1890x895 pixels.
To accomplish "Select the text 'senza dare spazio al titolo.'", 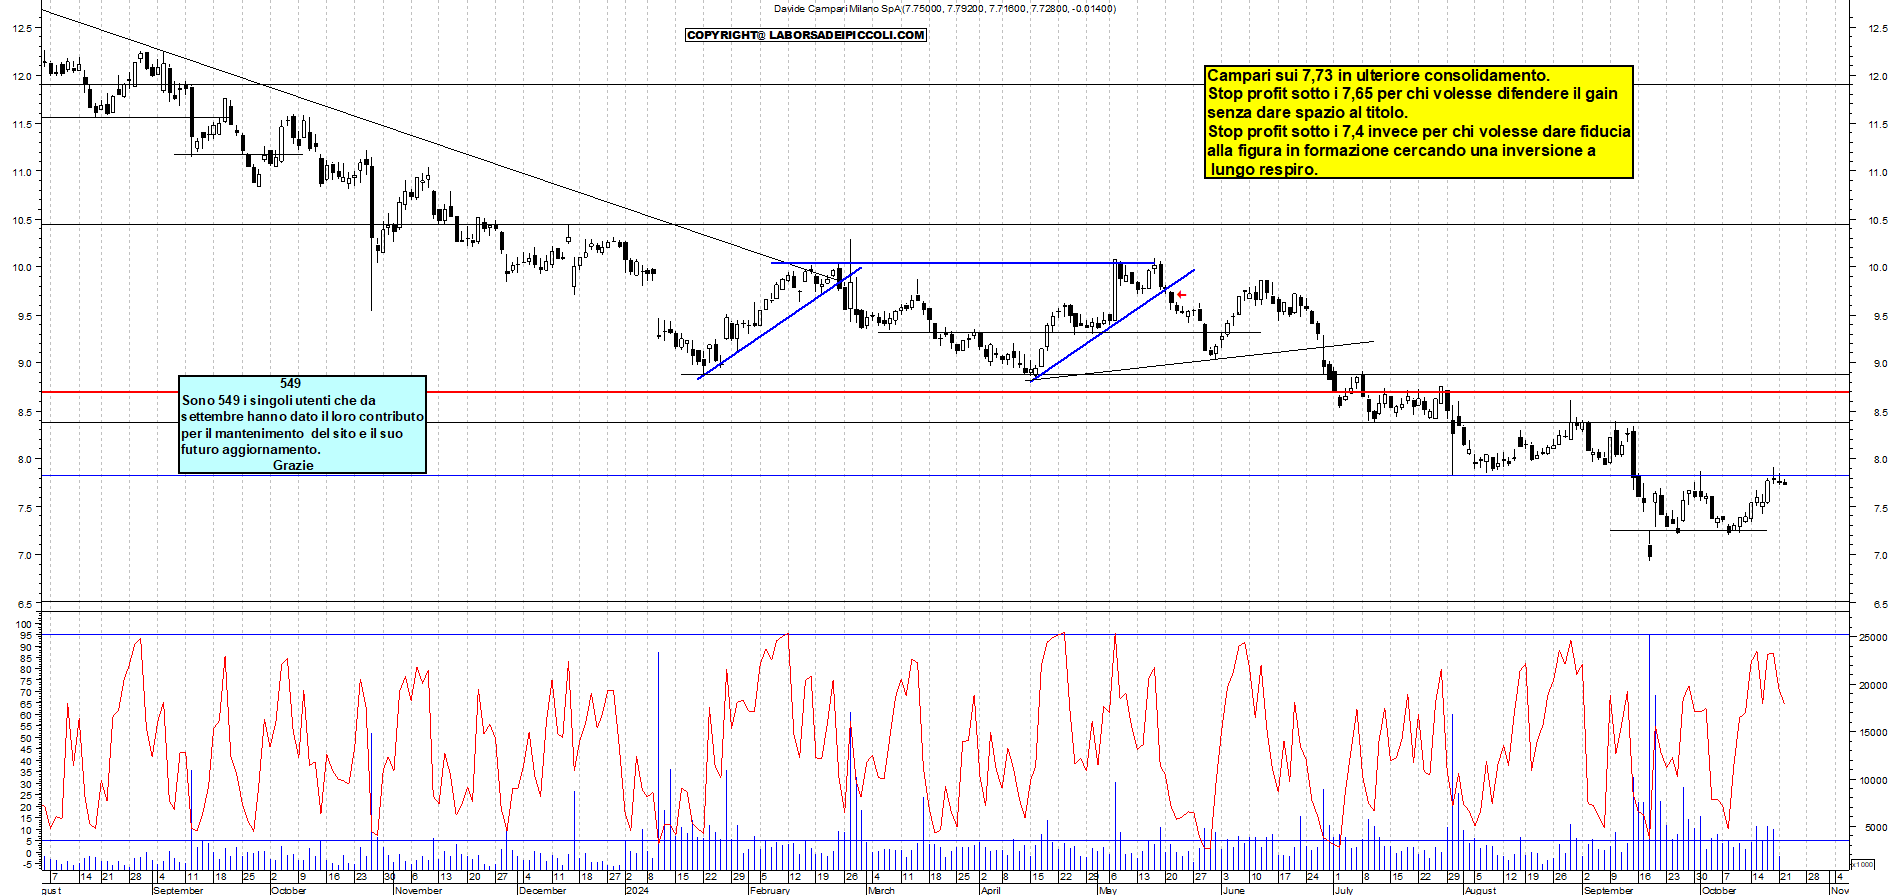I will point(1307,112).
